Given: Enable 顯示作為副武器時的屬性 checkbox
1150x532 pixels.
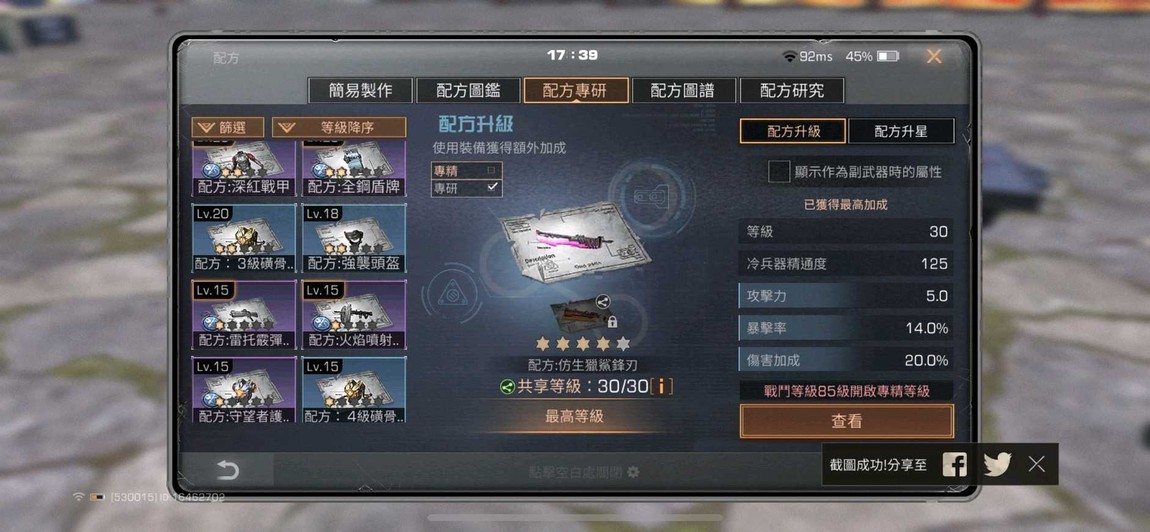Looking at the screenshot, I should click(x=778, y=172).
